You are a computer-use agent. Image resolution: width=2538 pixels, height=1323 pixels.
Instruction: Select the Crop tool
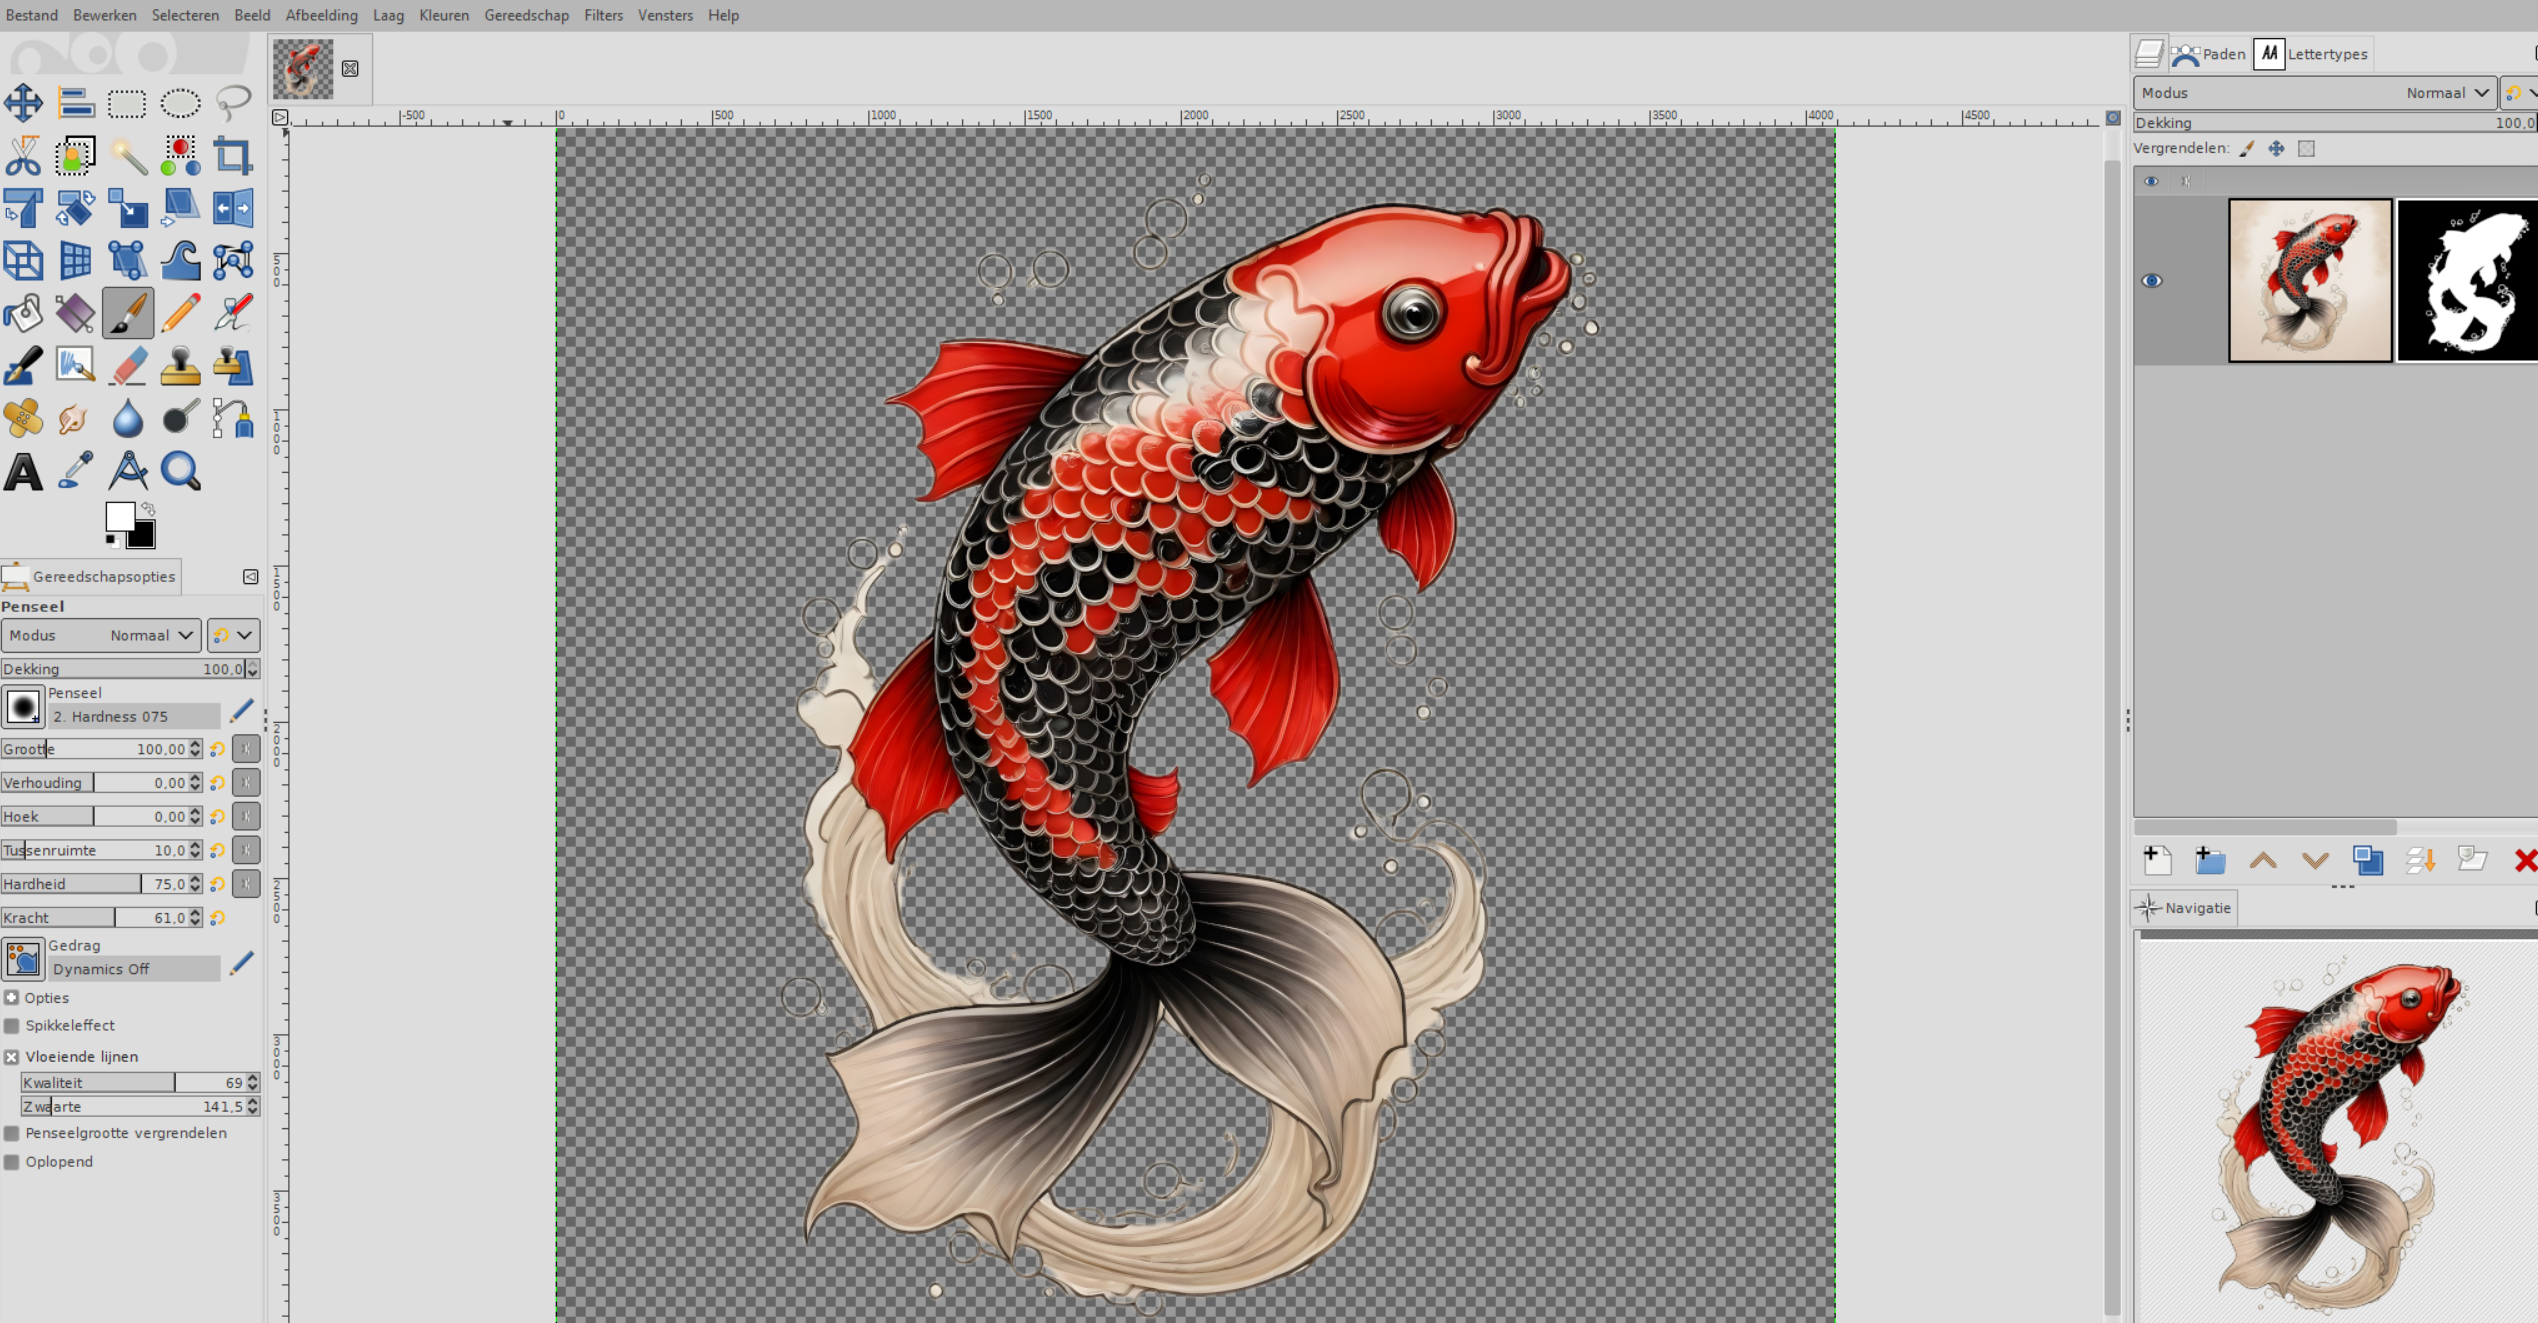coord(233,156)
